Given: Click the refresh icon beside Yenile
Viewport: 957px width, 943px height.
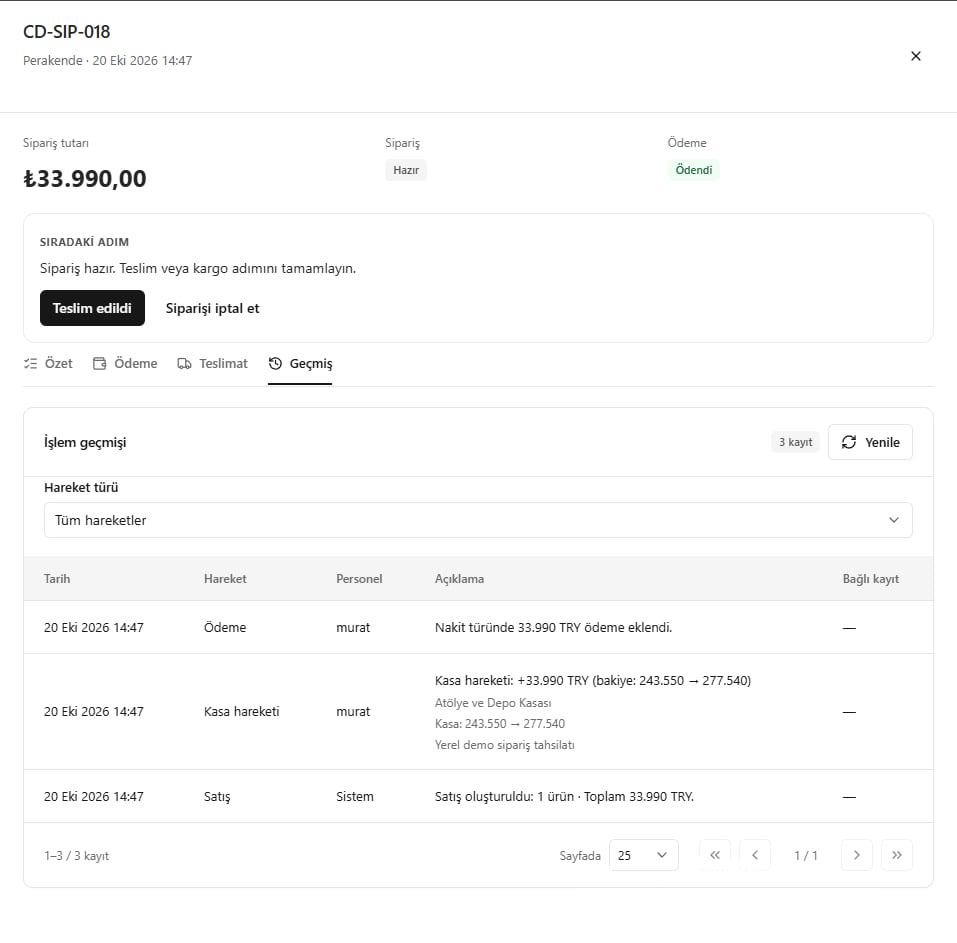Looking at the screenshot, I should click(x=849, y=442).
